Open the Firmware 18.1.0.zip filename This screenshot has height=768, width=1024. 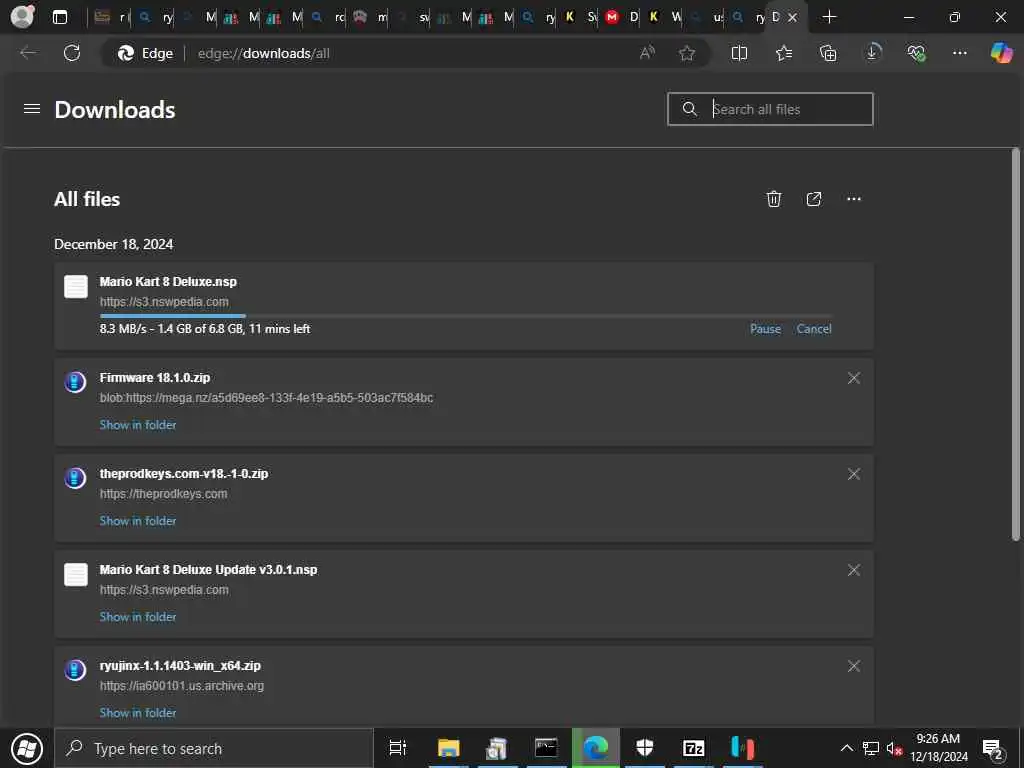coord(155,377)
